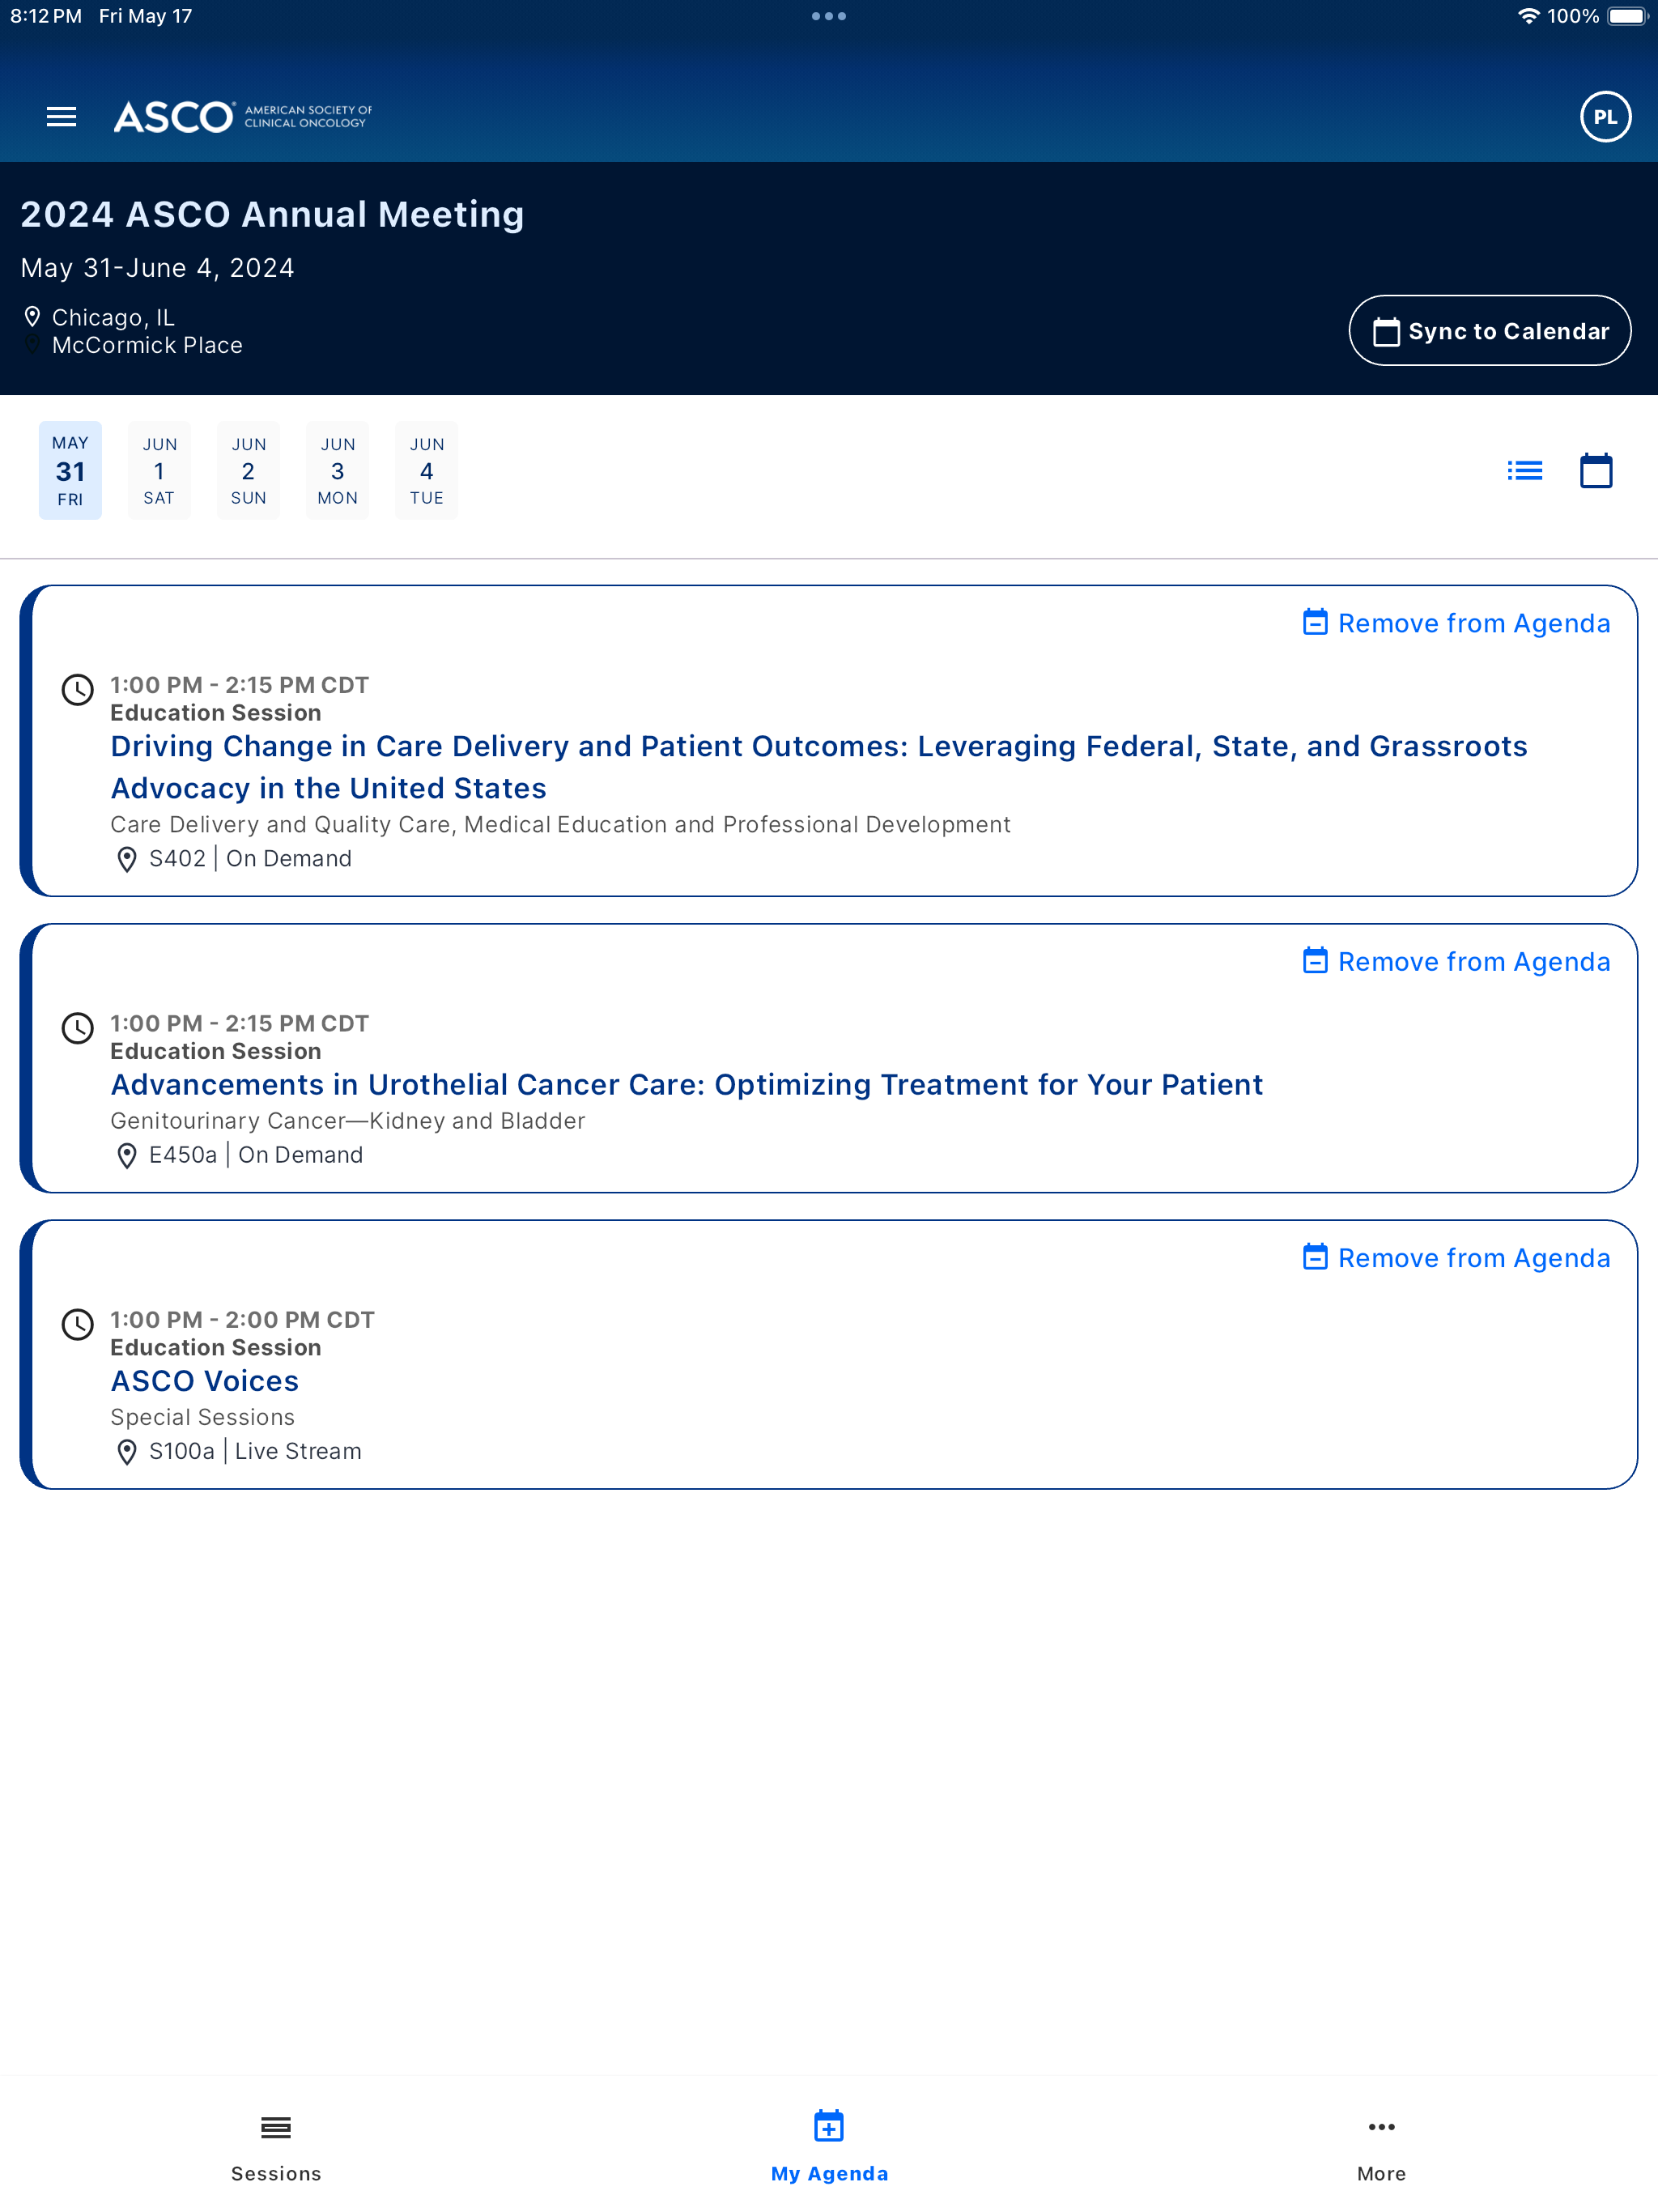The width and height of the screenshot is (1658, 2212).
Task: Switch to list view icon
Action: point(1524,471)
